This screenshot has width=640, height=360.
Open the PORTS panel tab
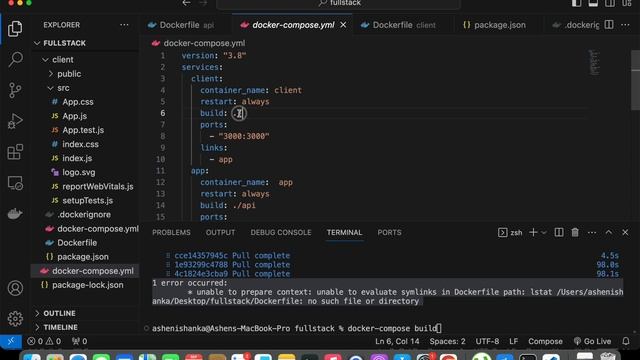(389, 232)
